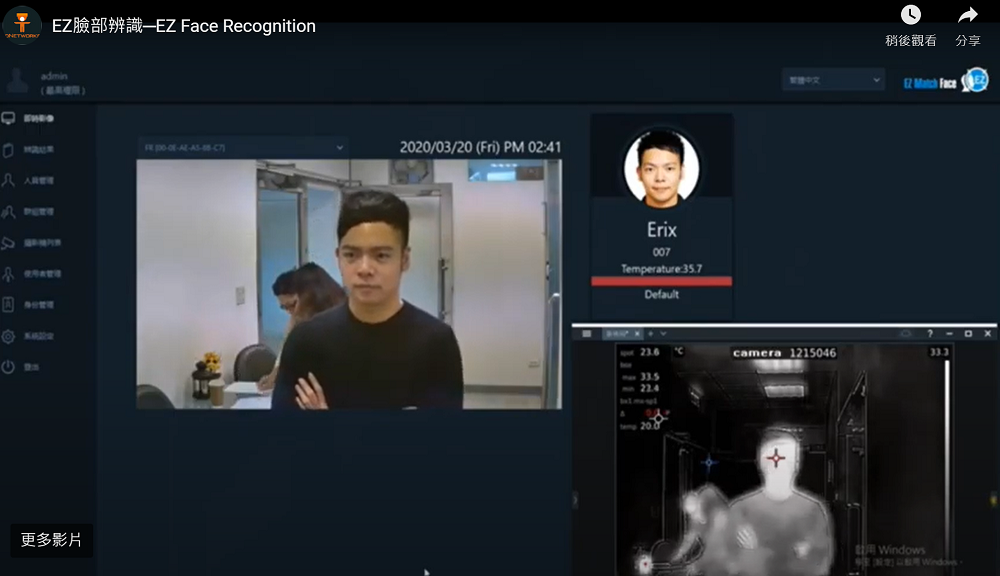This screenshot has width=1000, height=576.
Task: Click the Watch Later clock icon
Action: [910, 15]
